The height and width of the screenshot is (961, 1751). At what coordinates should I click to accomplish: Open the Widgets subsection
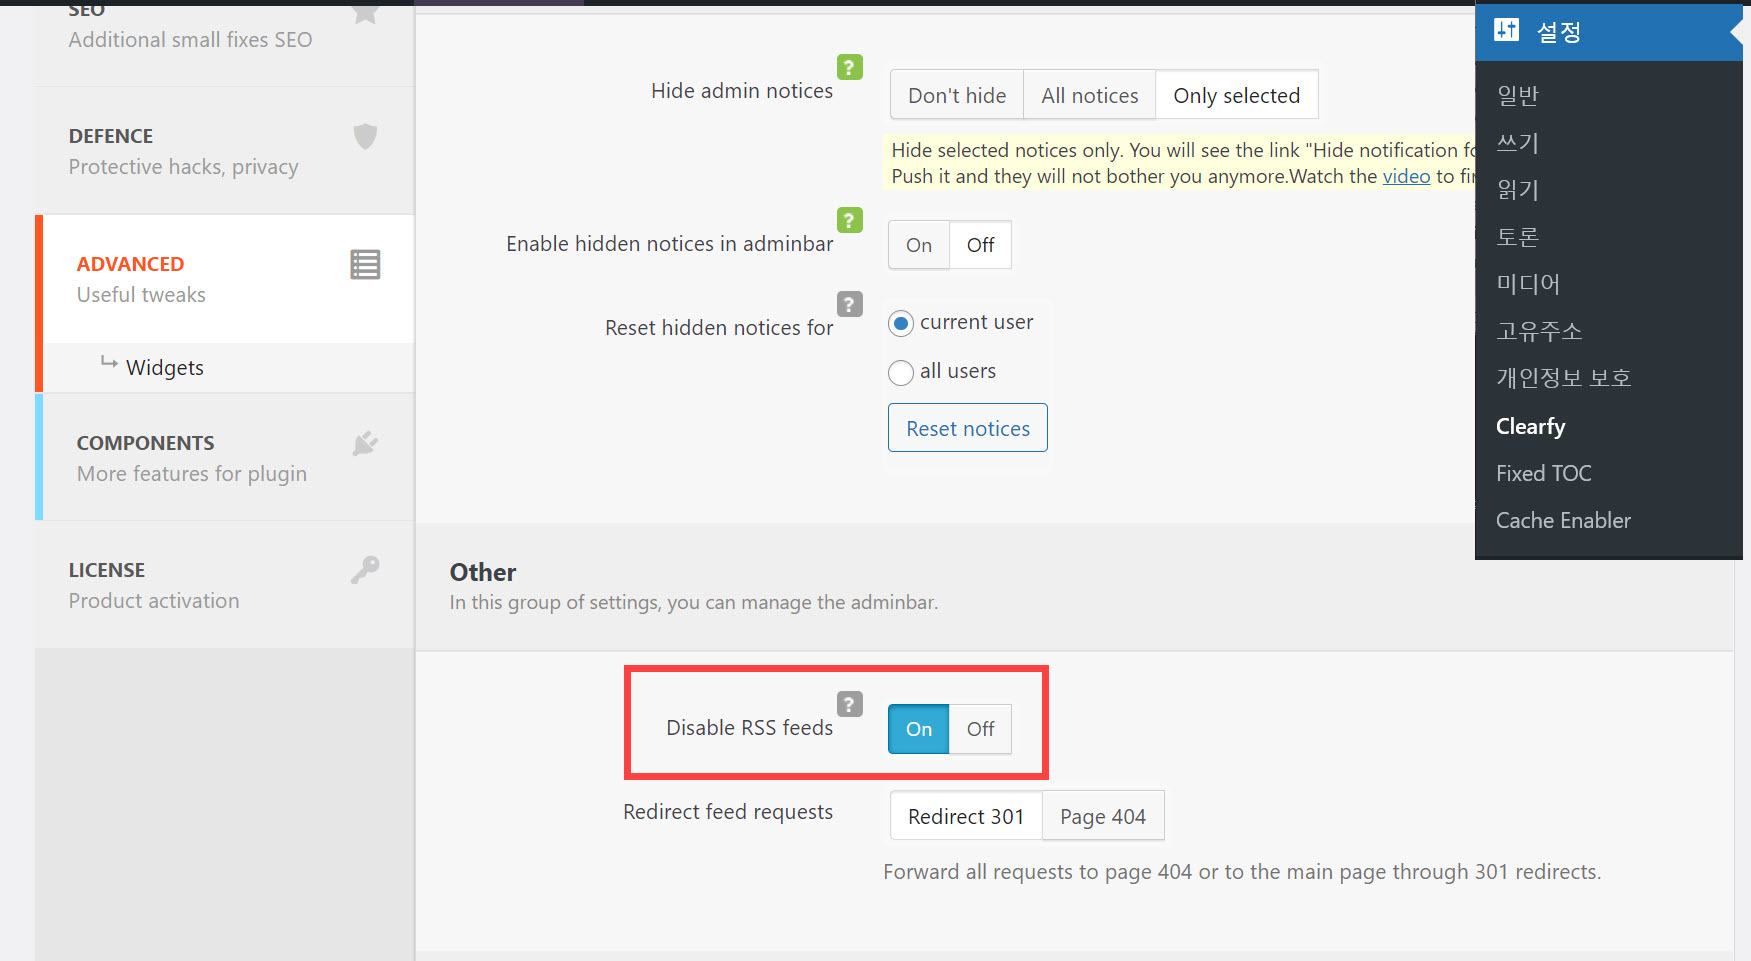[x=164, y=367]
